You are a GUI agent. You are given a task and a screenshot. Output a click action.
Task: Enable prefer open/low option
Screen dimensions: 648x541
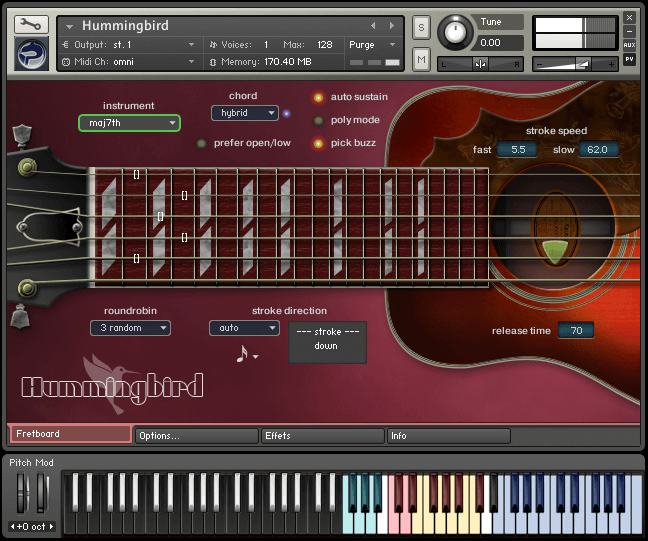tap(201, 143)
